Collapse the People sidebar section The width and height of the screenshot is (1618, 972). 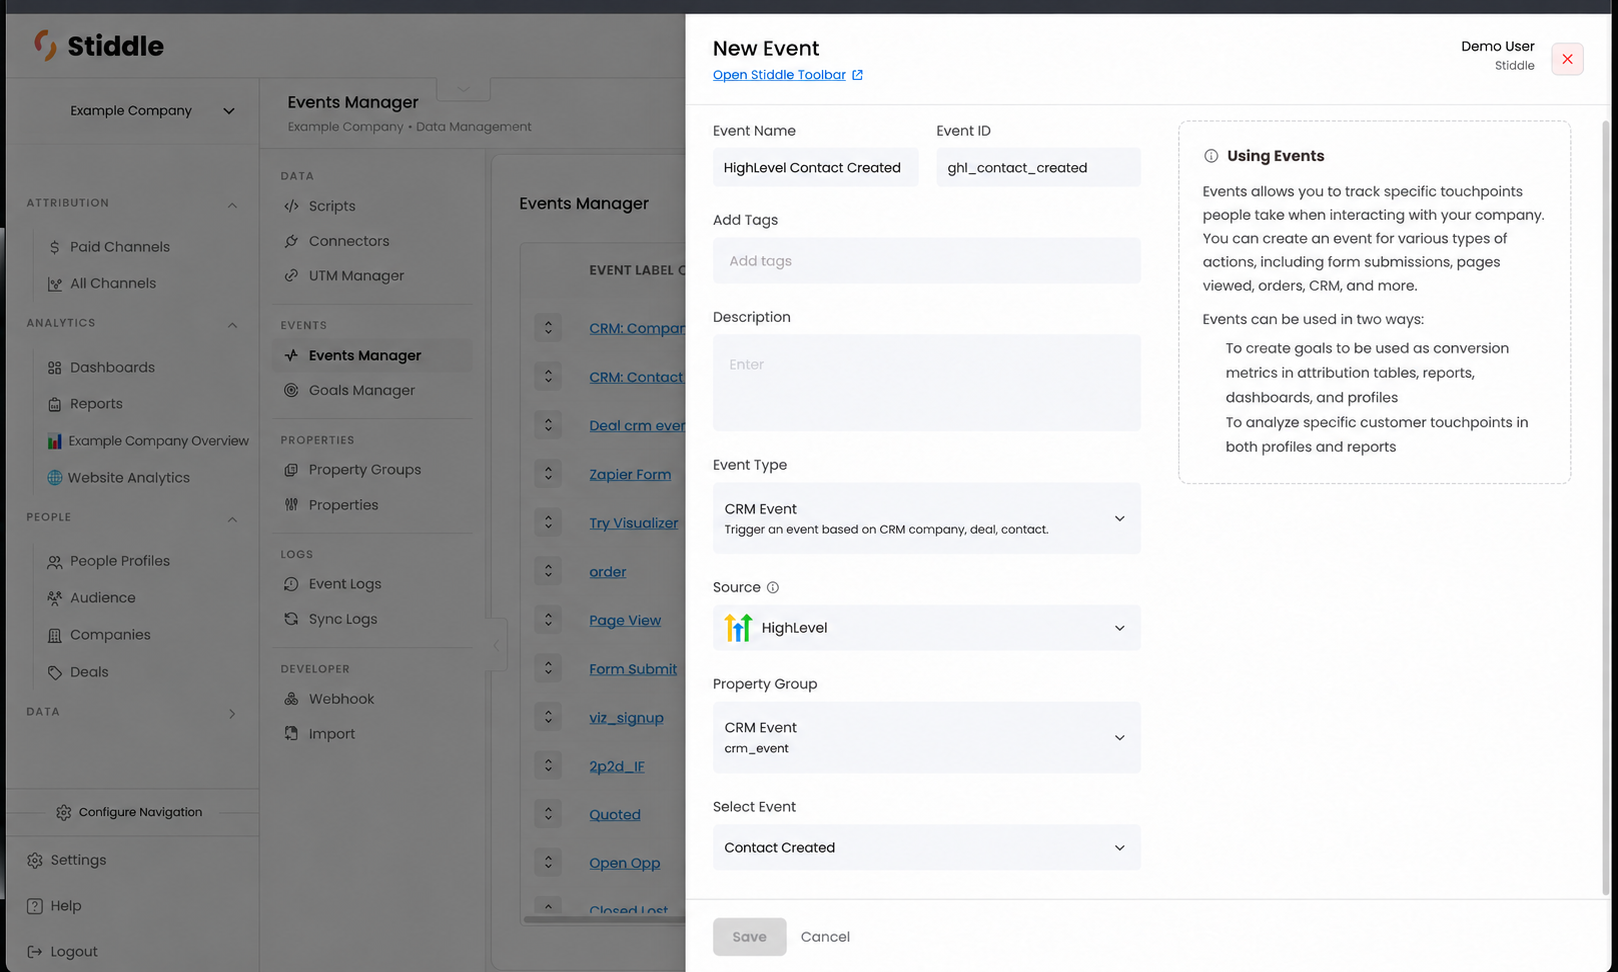[232, 519]
